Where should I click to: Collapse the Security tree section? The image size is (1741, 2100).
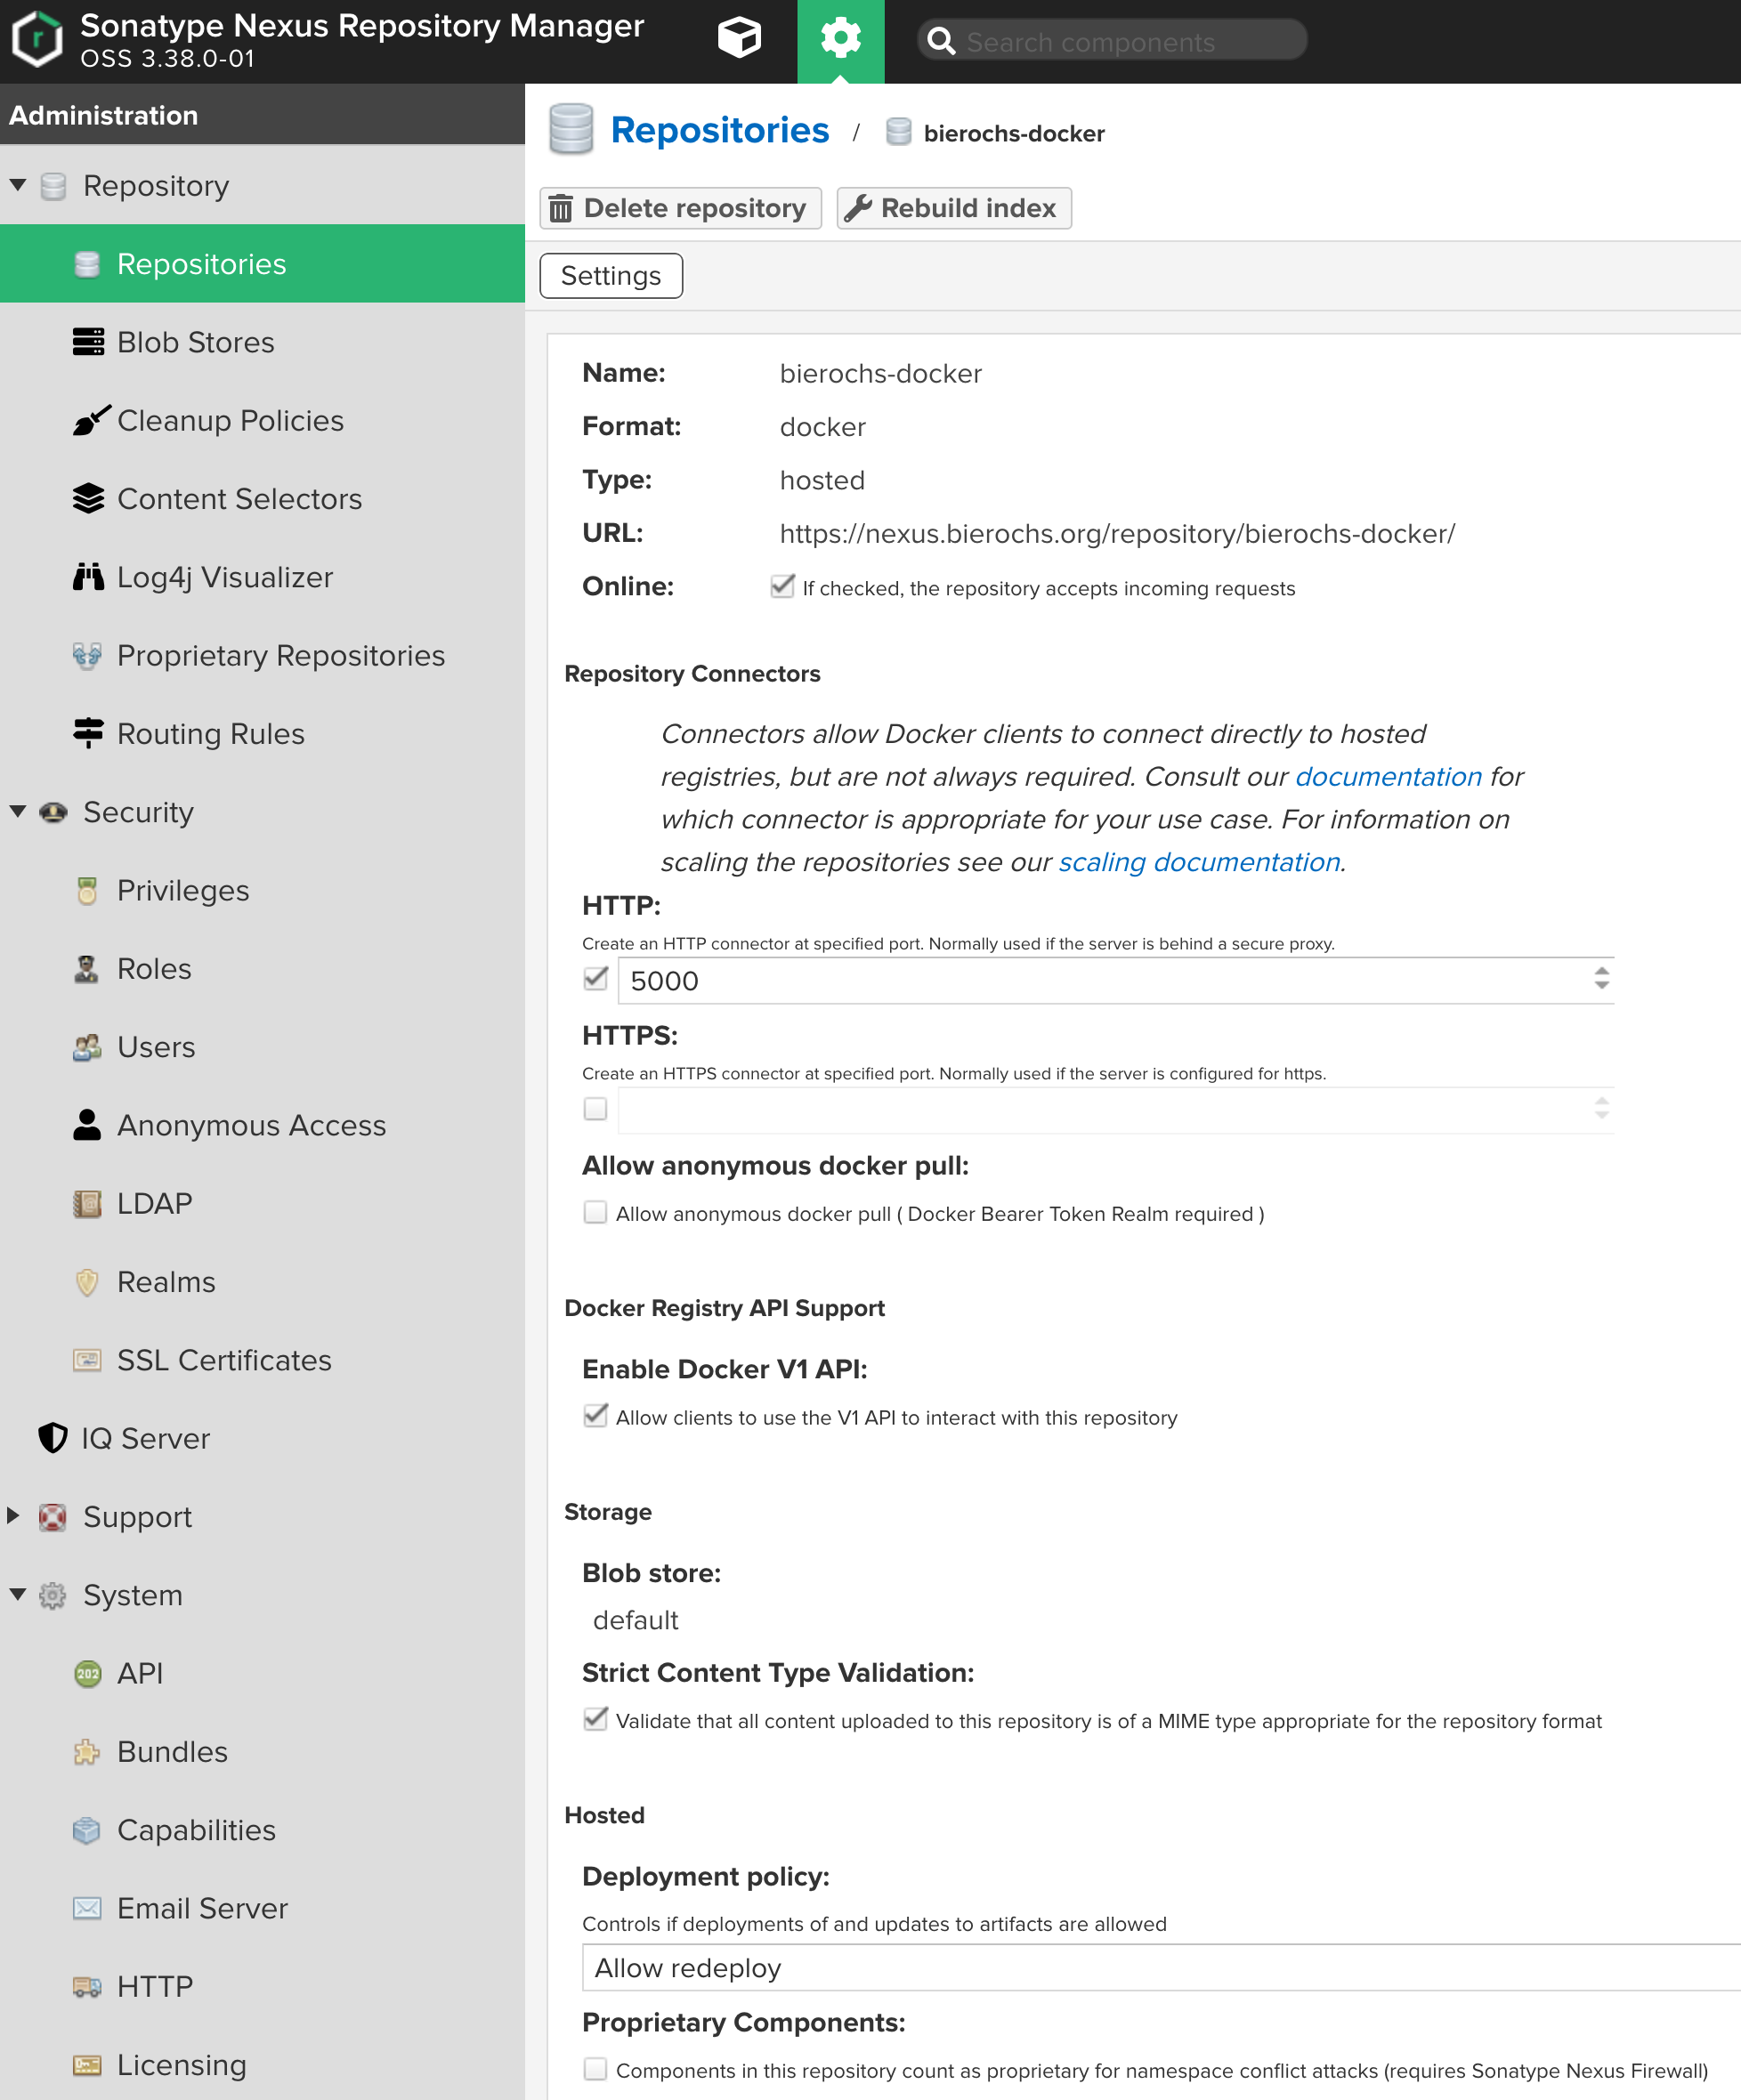click(x=18, y=811)
